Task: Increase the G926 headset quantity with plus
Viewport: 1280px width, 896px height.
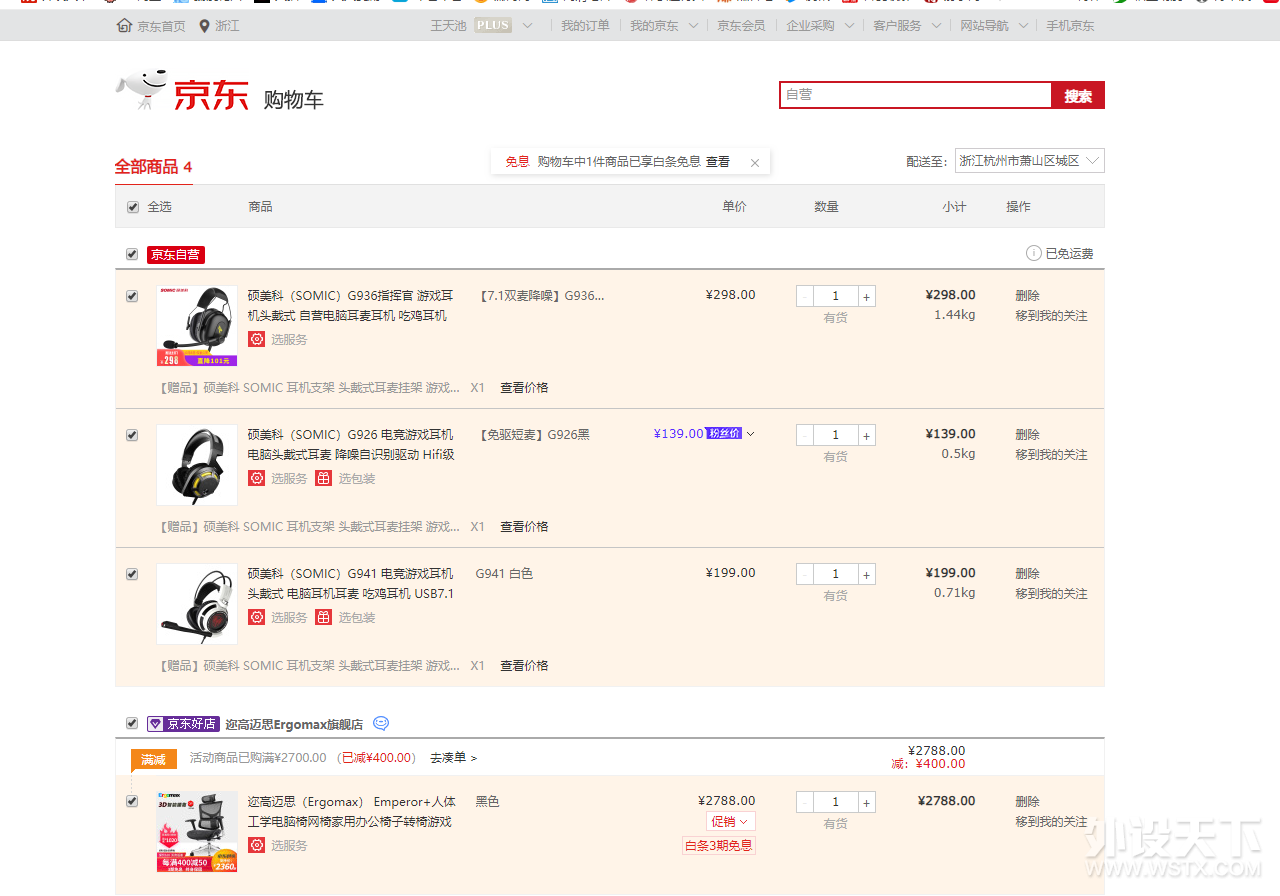Action: (866, 435)
